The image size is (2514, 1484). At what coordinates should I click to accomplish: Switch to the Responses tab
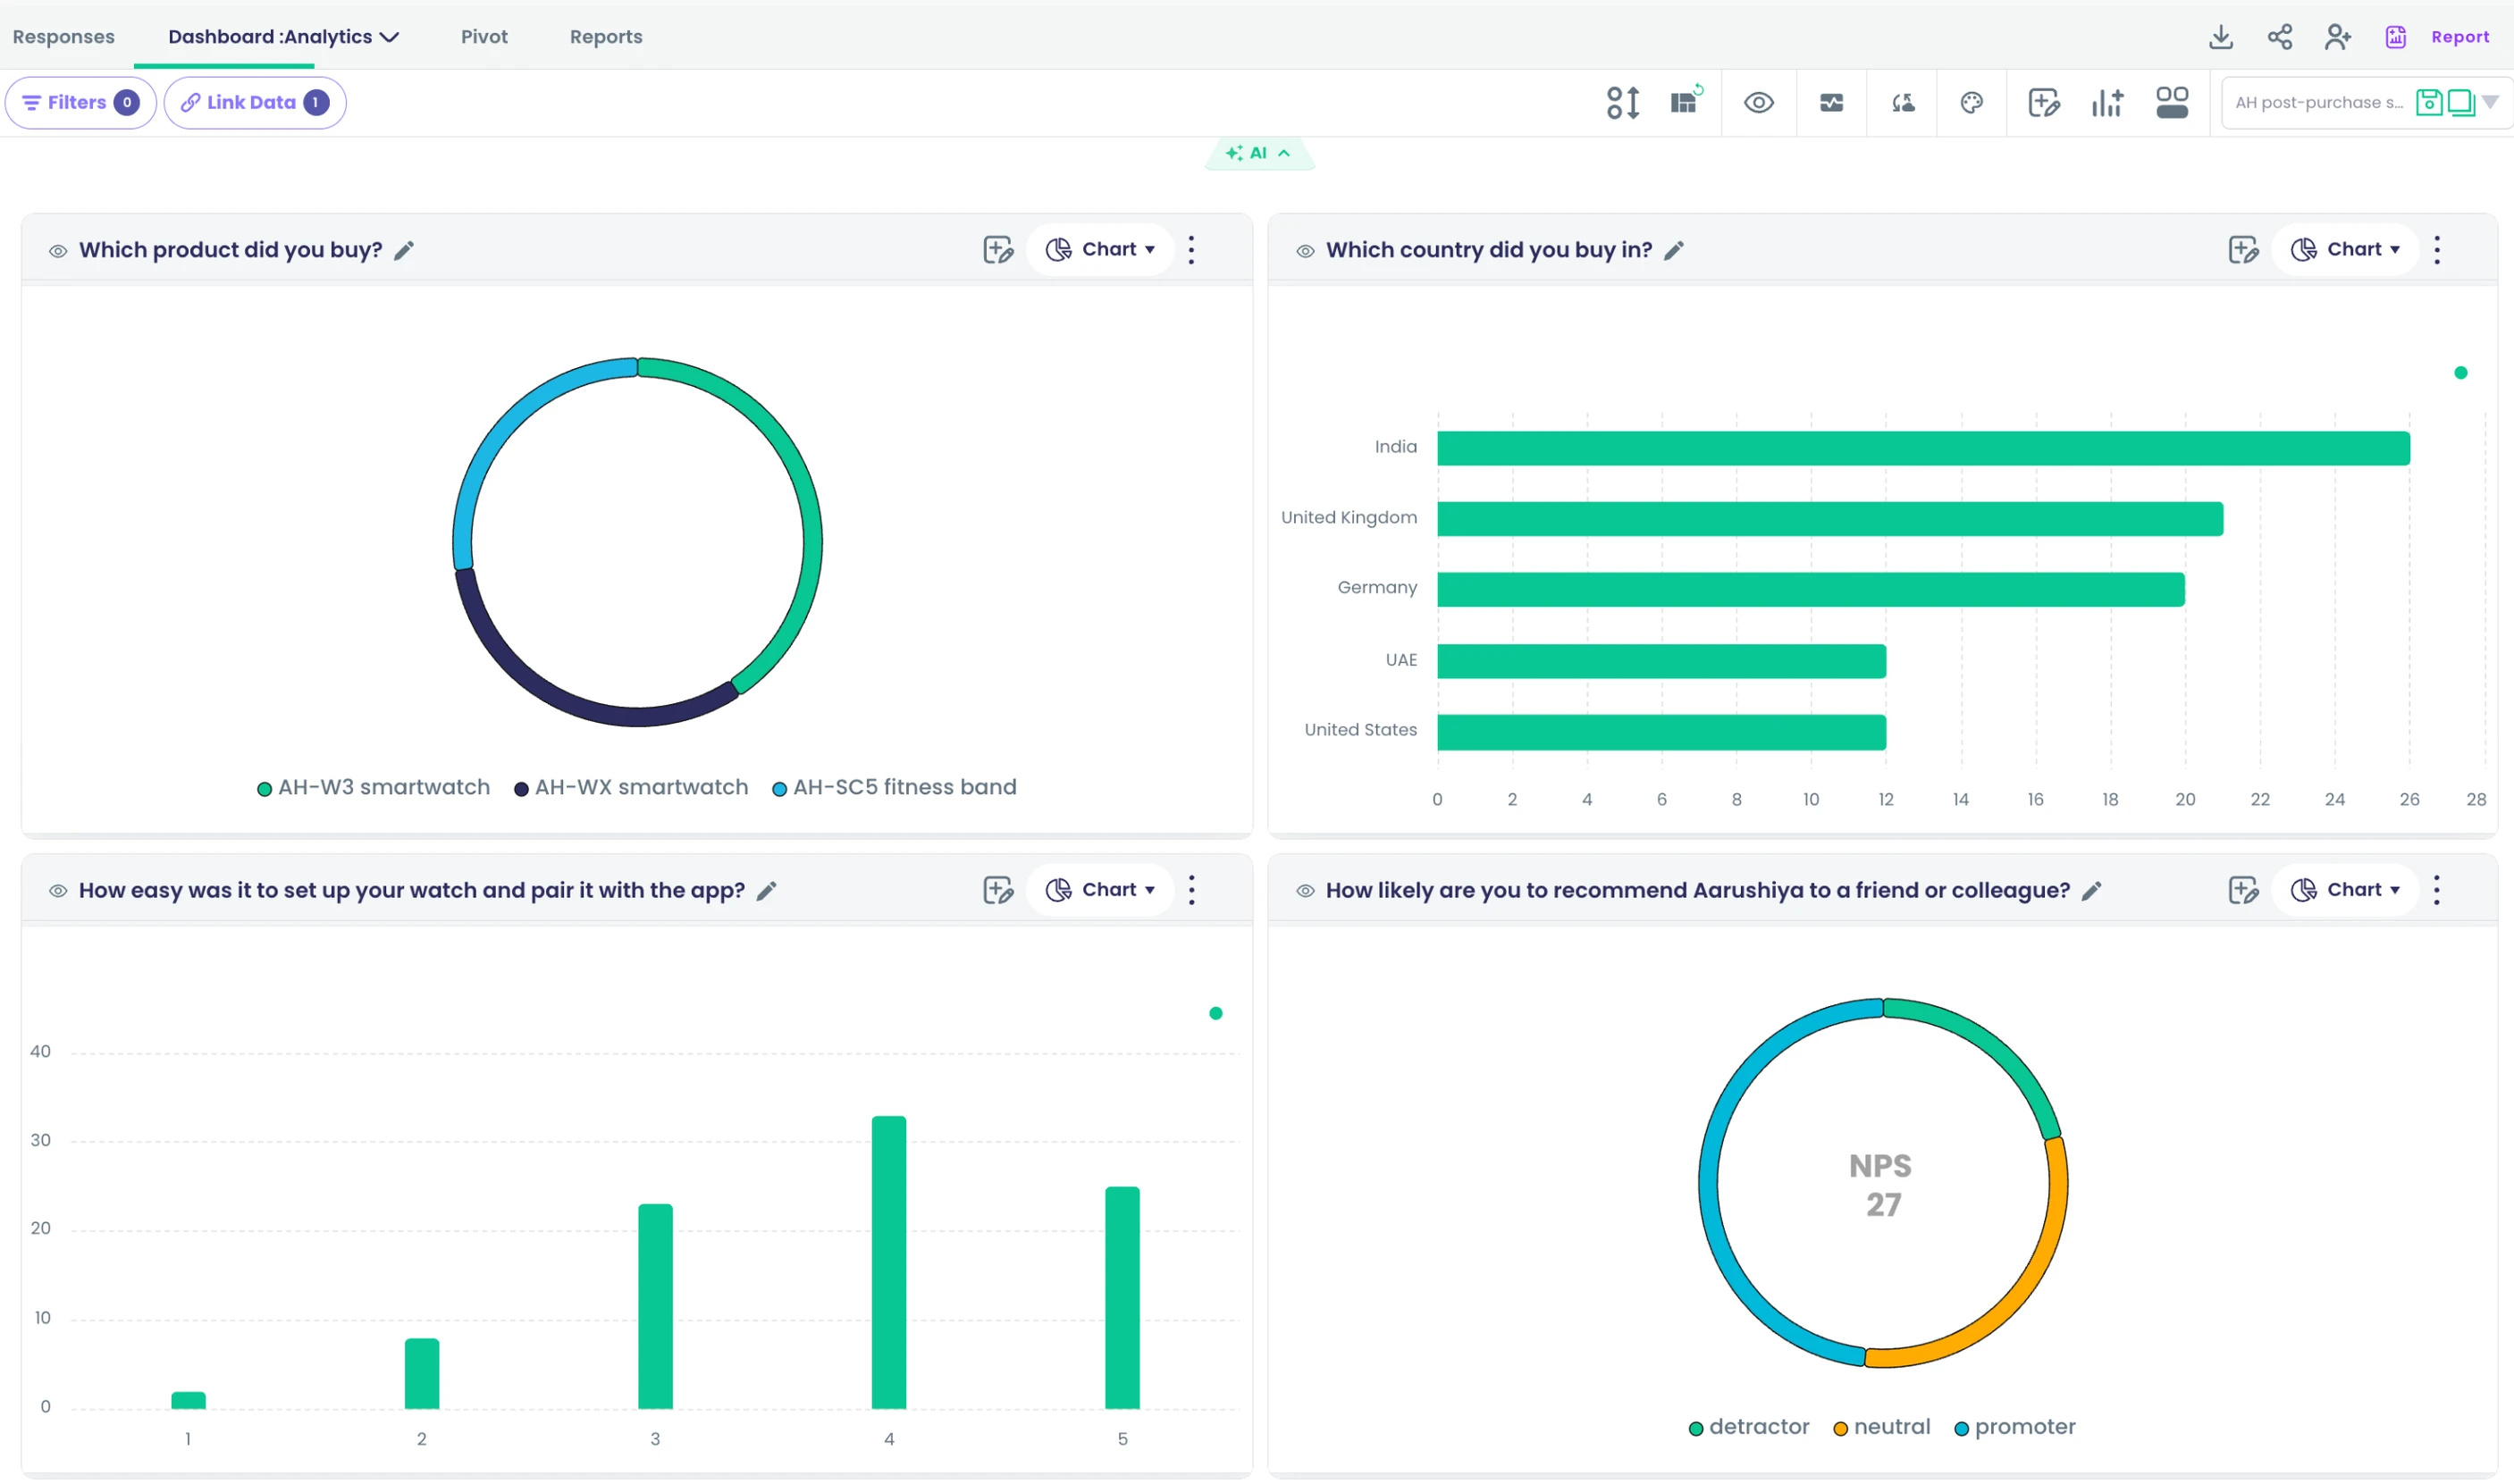63,37
